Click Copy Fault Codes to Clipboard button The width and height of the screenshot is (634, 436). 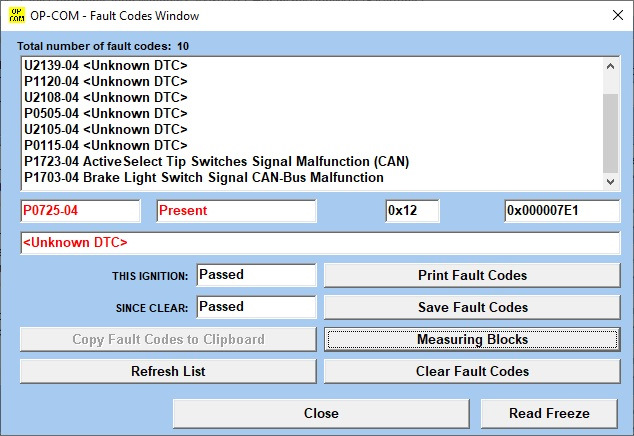click(168, 339)
